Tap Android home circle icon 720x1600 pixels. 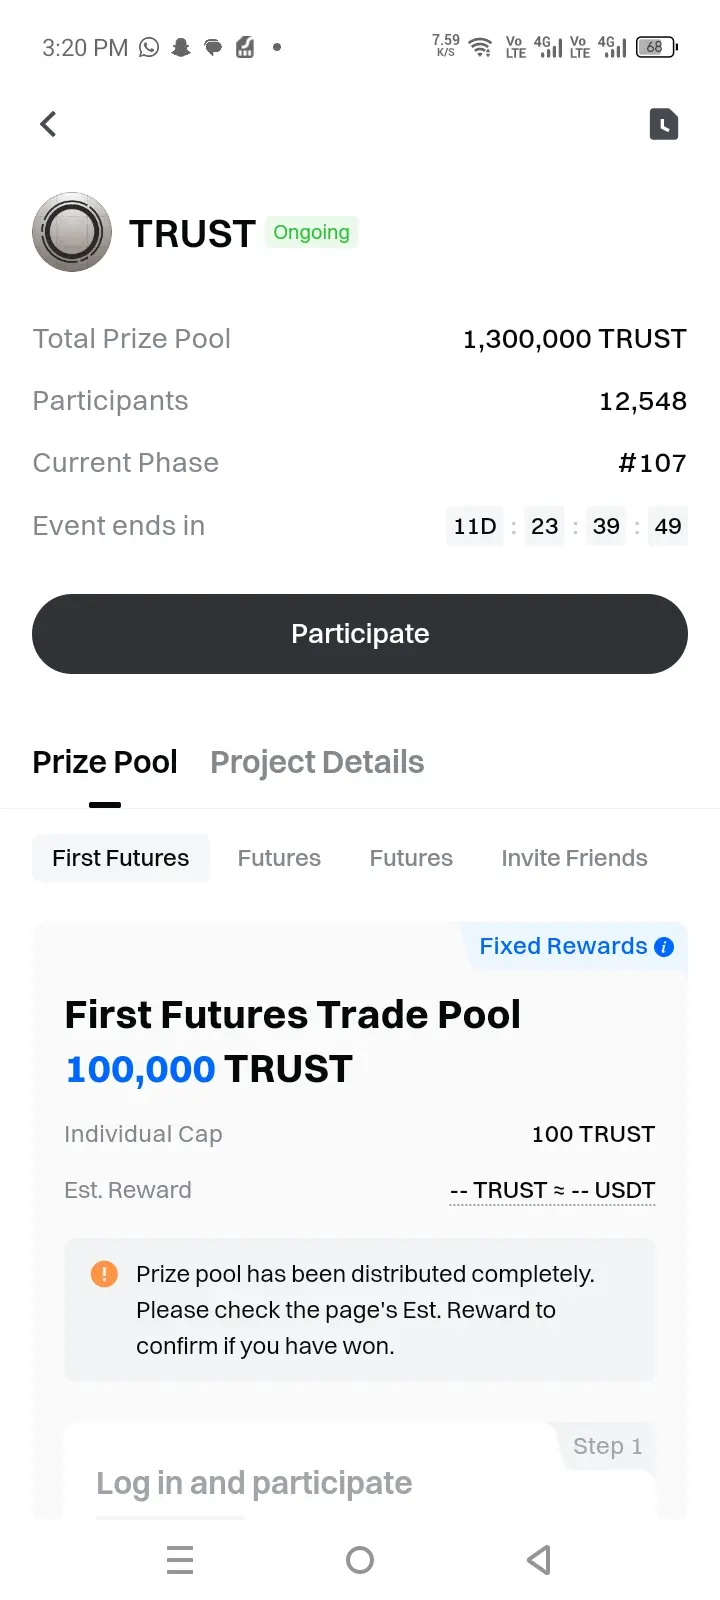[360, 1560]
